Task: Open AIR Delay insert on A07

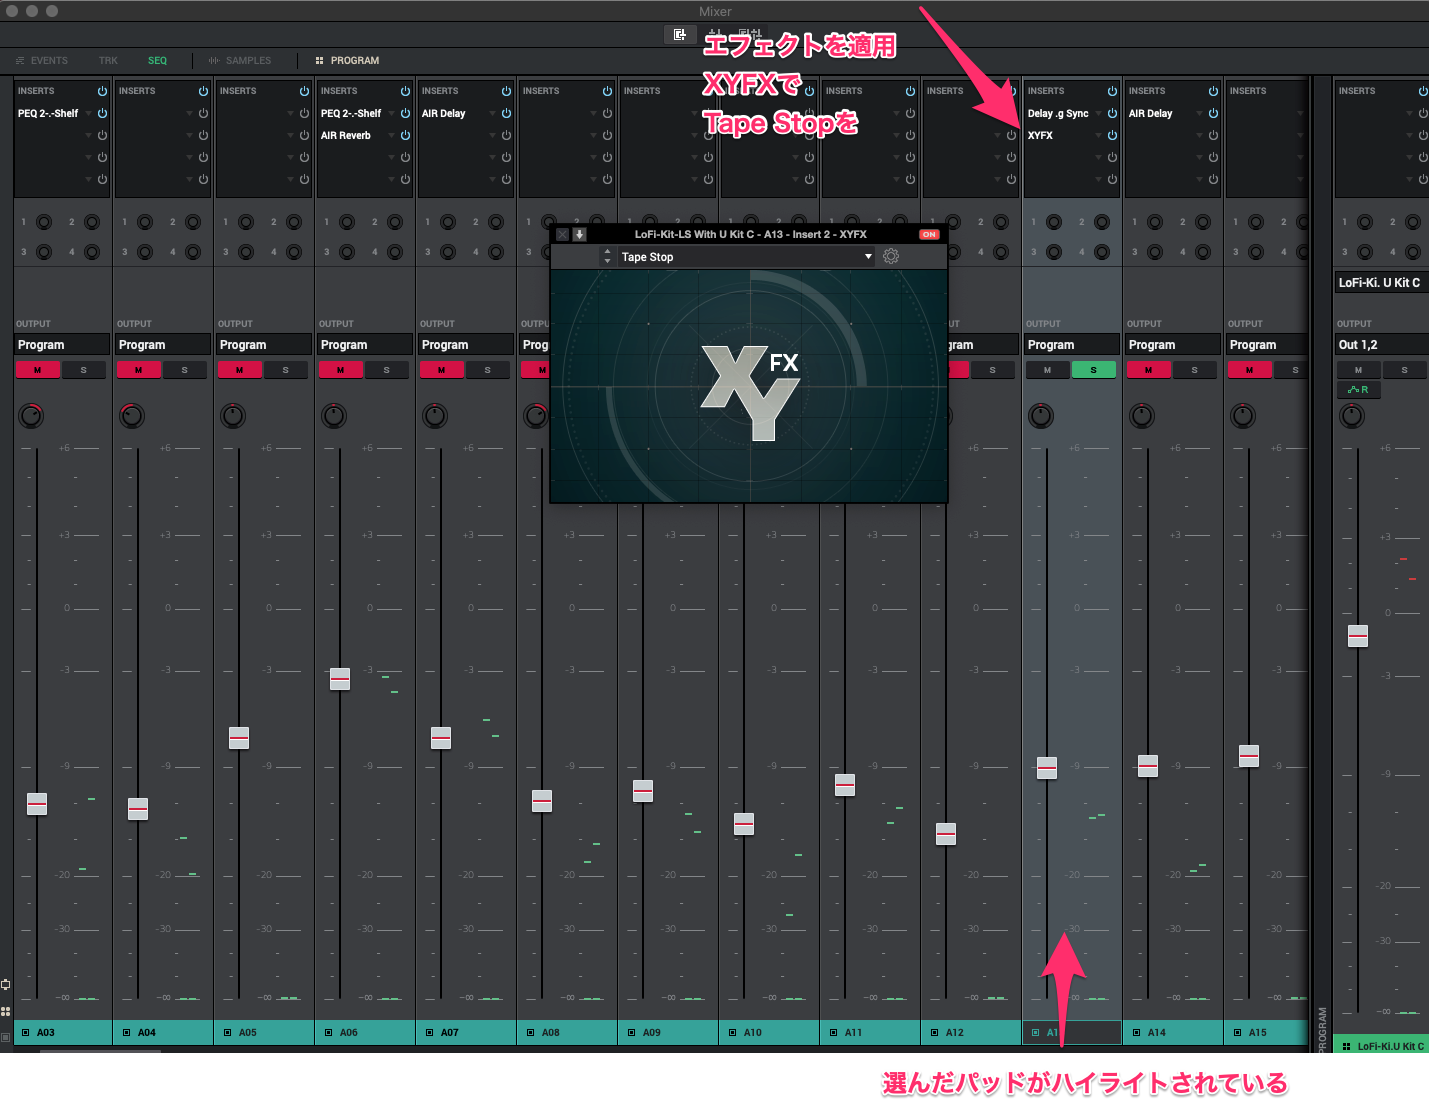Action: pyautogui.click(x=444, y=113)
